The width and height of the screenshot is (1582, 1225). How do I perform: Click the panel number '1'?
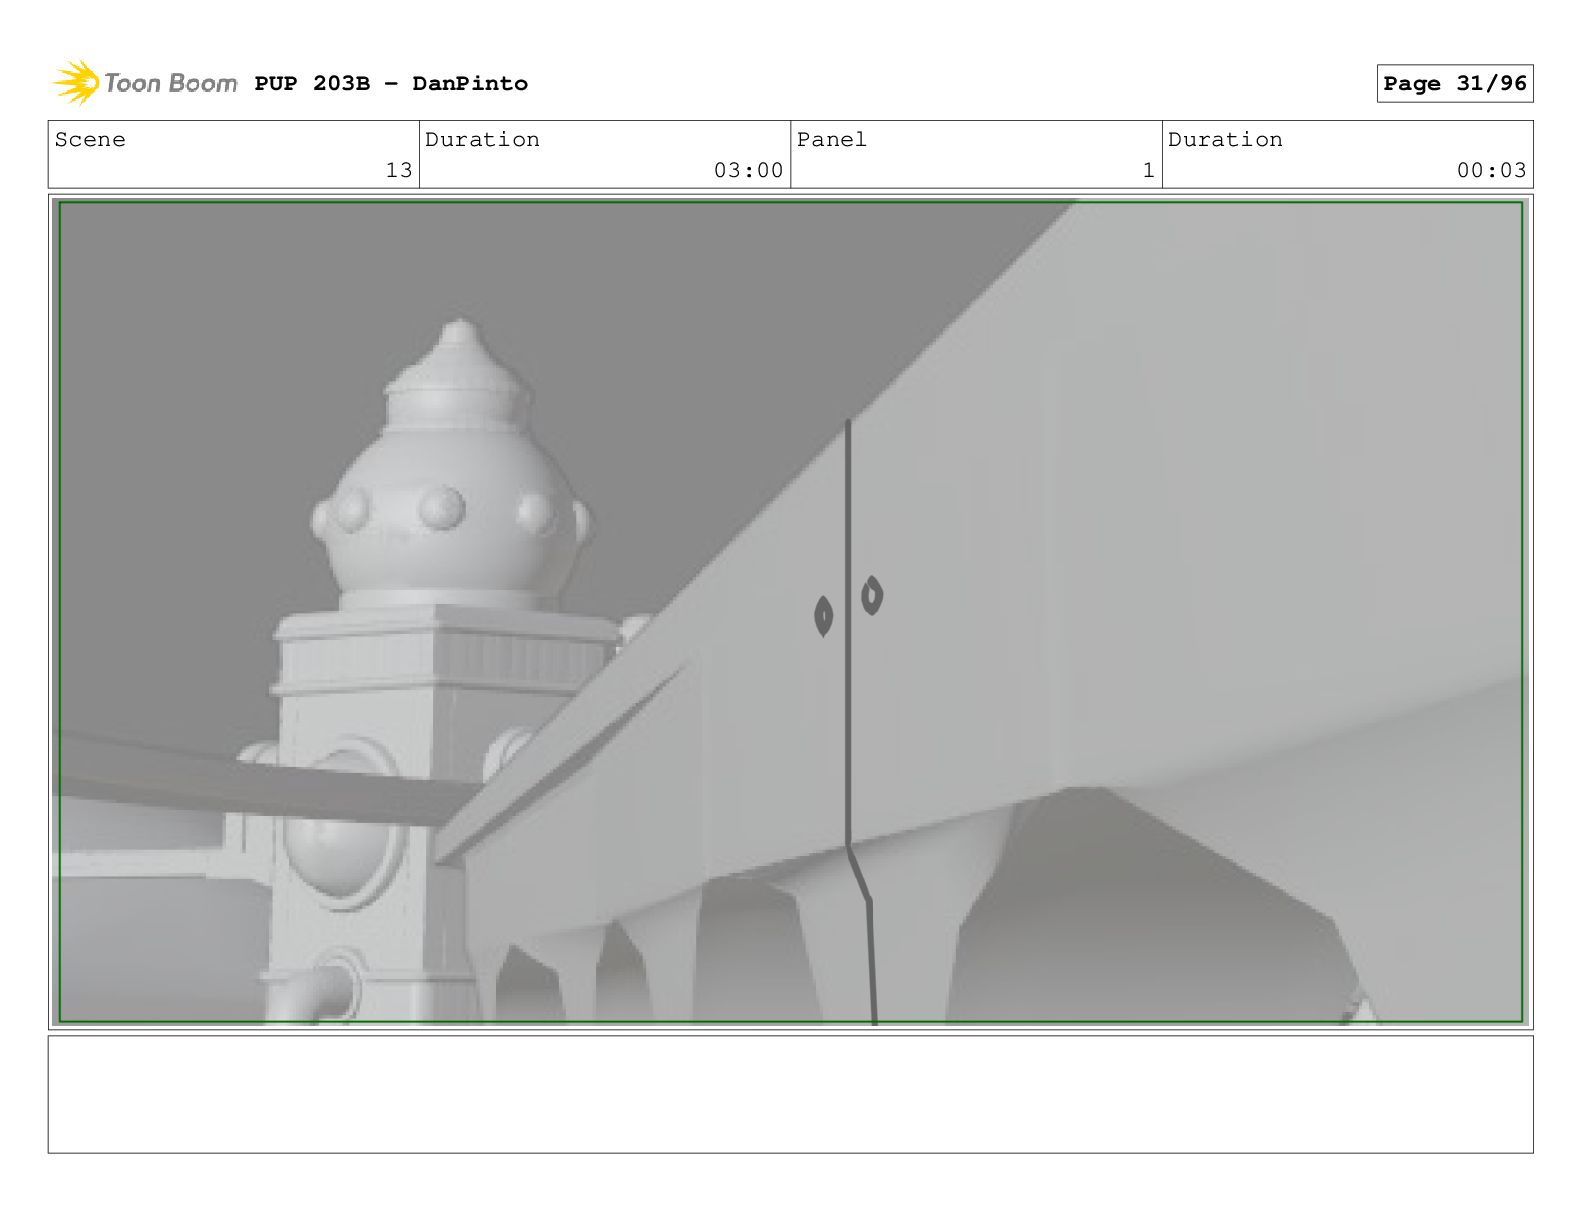click(1149, 170)
